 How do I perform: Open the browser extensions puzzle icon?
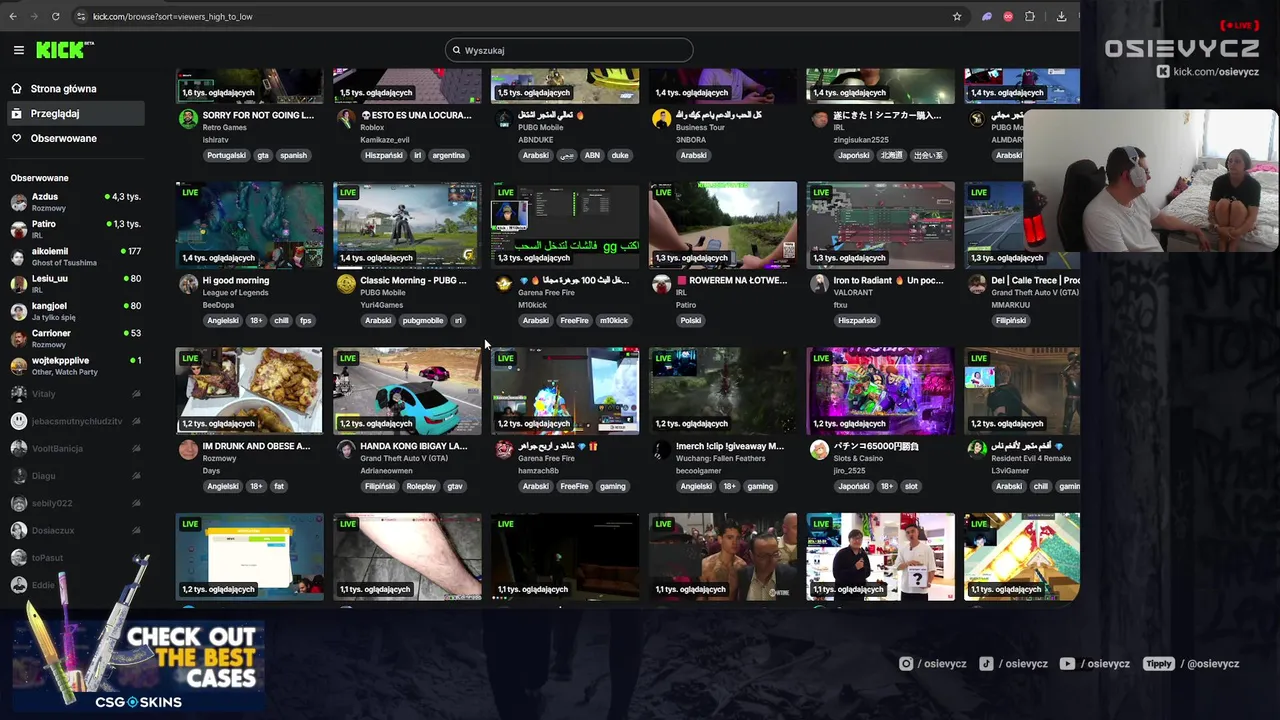click(1030, 16)
